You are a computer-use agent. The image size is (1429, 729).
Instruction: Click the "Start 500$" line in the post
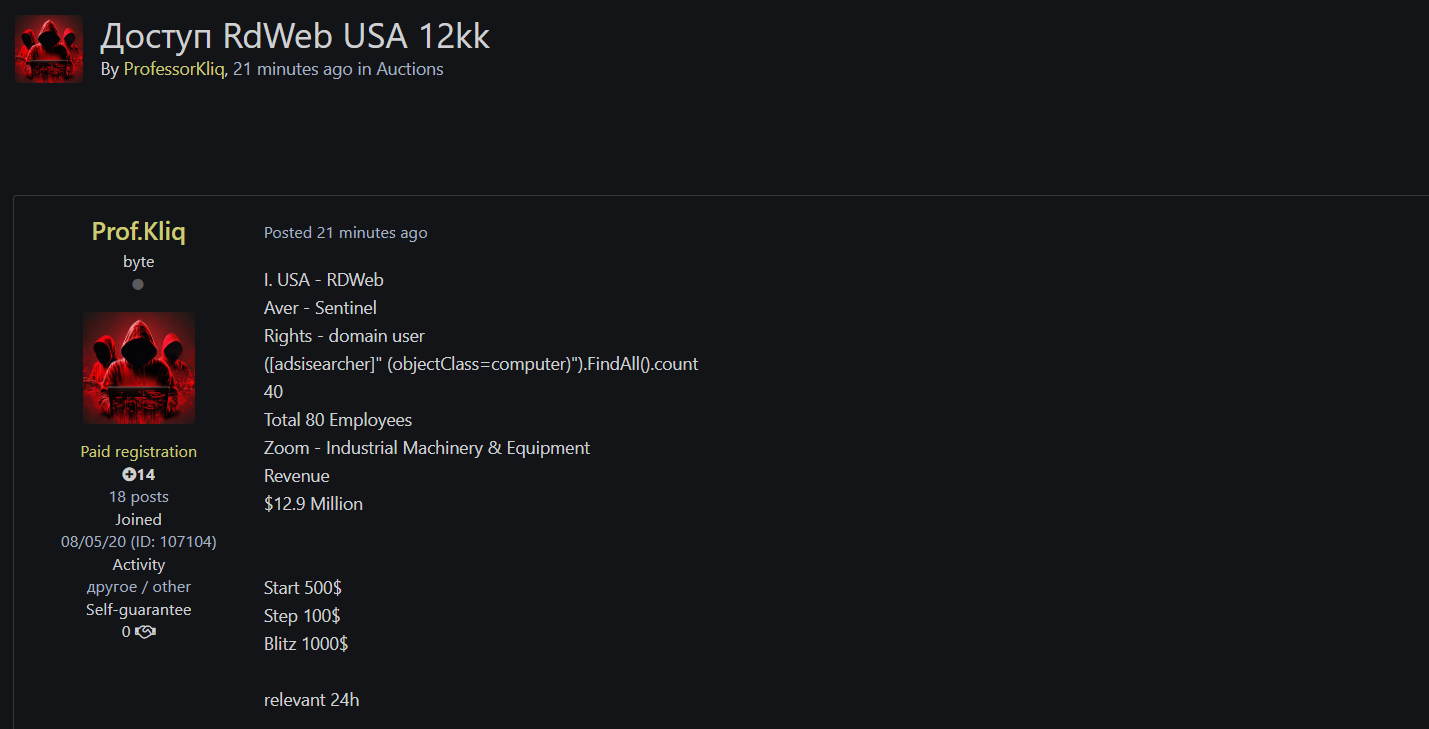coord(303,587)
